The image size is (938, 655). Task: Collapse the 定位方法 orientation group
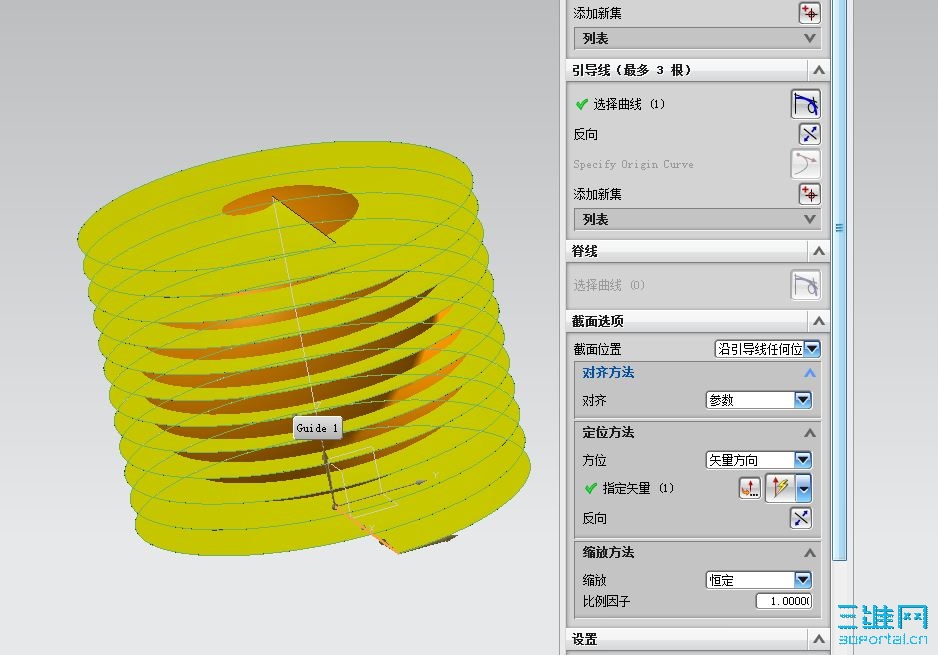coord(809,432)
